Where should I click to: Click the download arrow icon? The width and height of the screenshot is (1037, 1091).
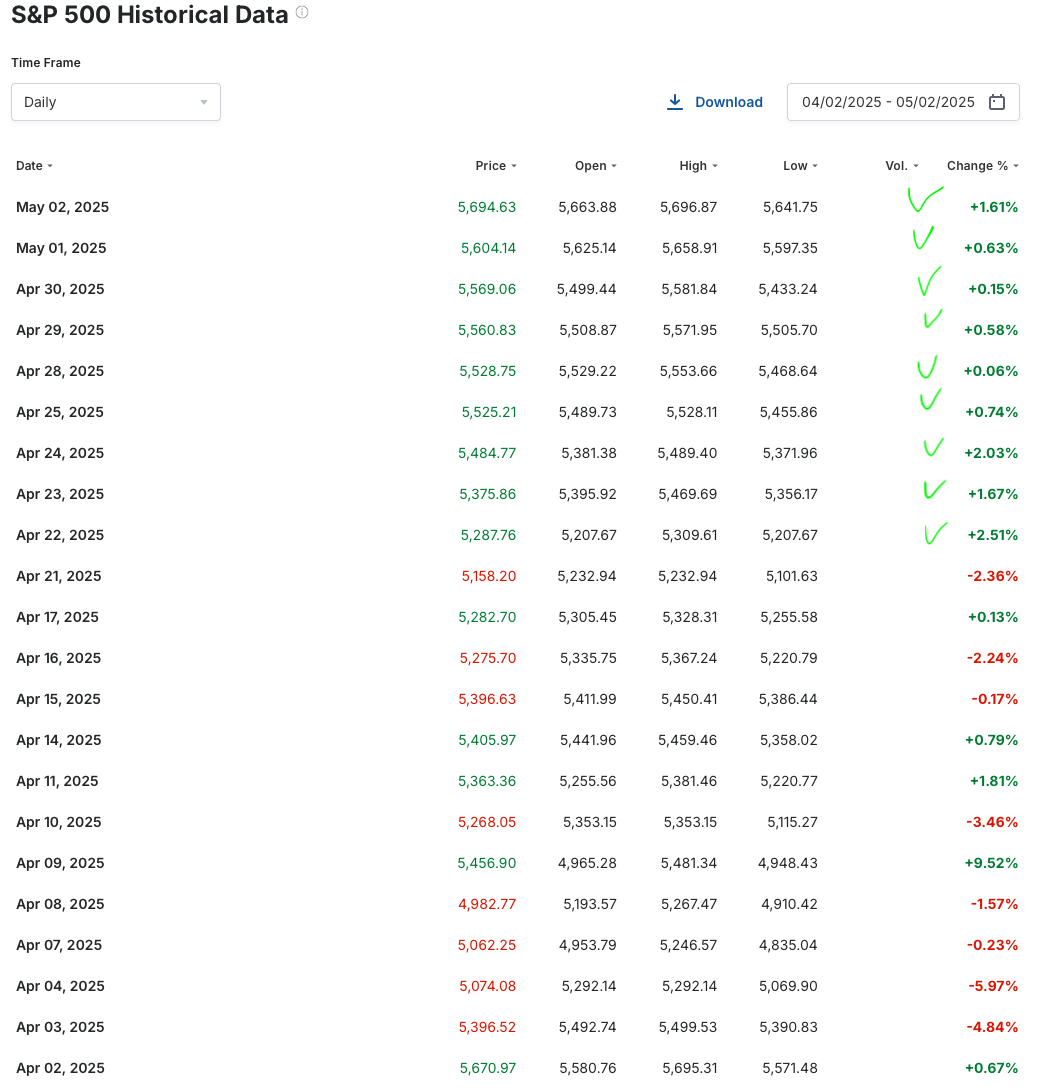coord(674,102)
